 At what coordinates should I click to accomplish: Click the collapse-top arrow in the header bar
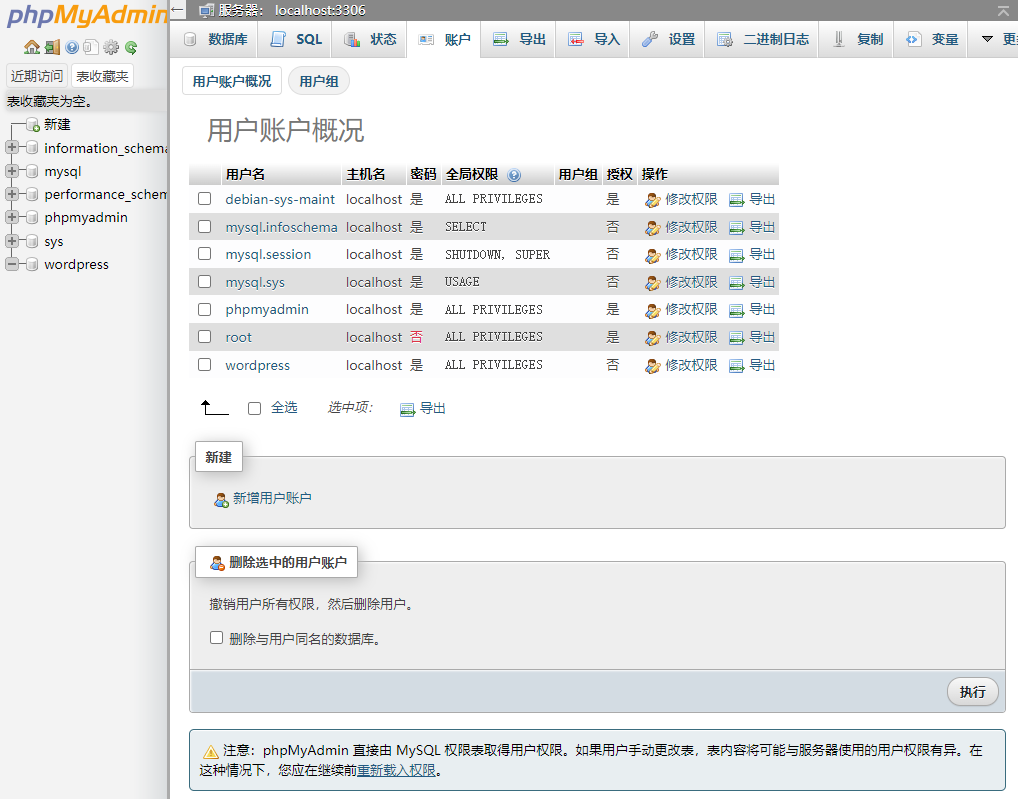click(1004, 10)
